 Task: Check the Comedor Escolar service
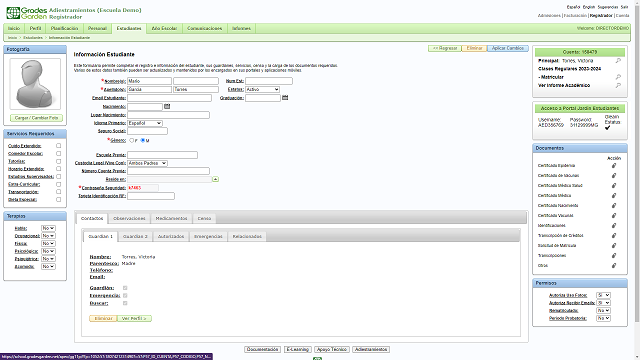58,153
